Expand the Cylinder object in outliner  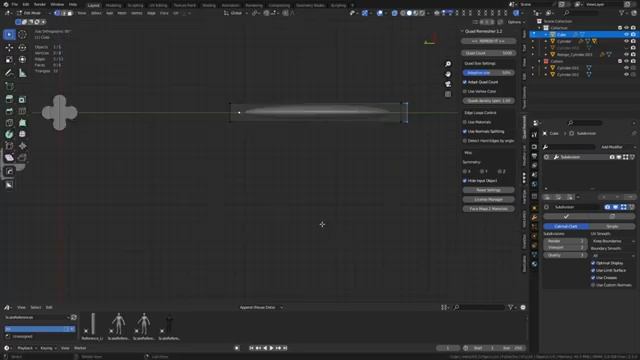[546, 41]
